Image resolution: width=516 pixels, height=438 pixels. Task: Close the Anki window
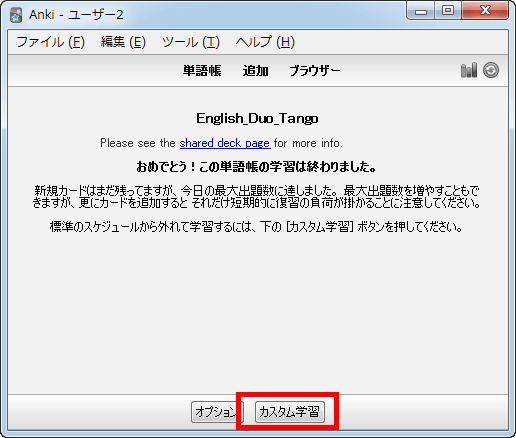[x=485, y=11]
